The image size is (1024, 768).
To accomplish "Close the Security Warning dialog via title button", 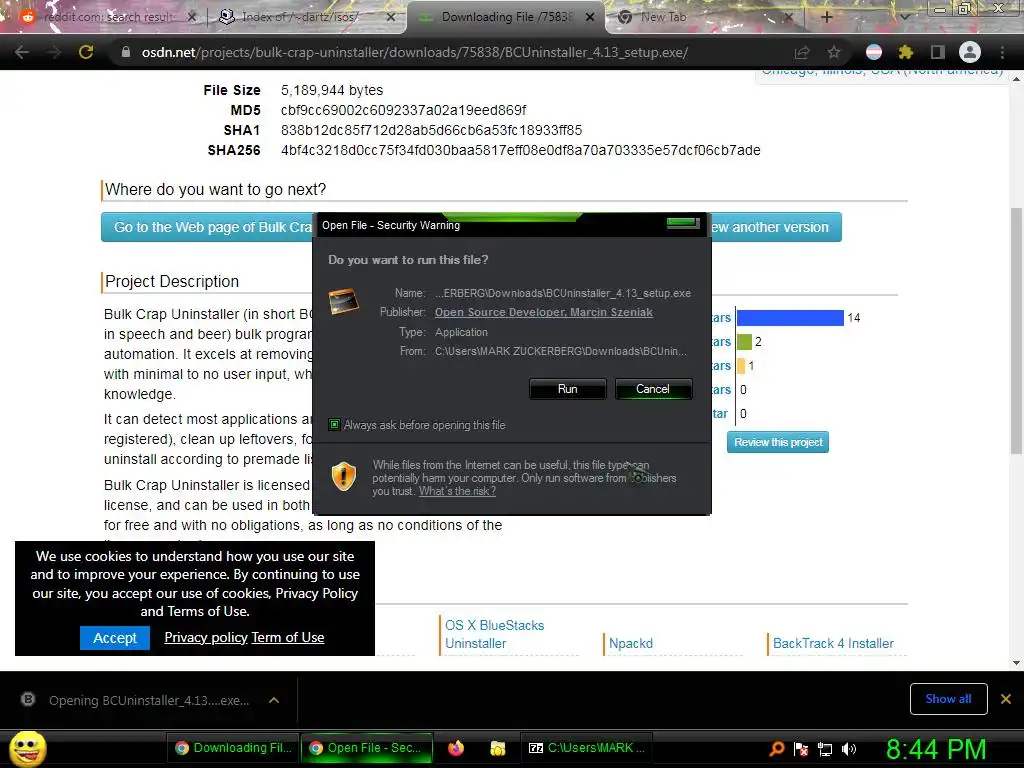I will 683,223.
